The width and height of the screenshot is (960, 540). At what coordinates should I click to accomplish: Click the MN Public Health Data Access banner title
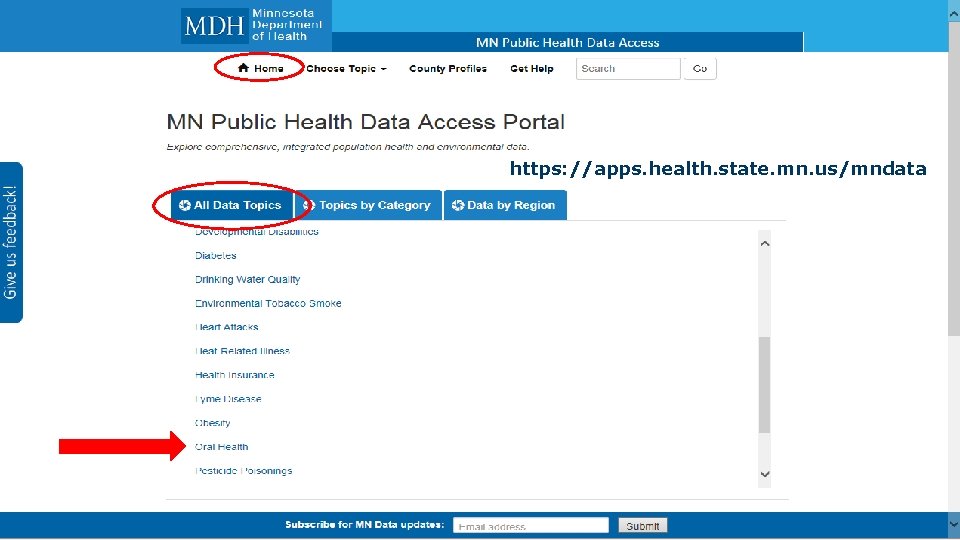click(568, 42)
